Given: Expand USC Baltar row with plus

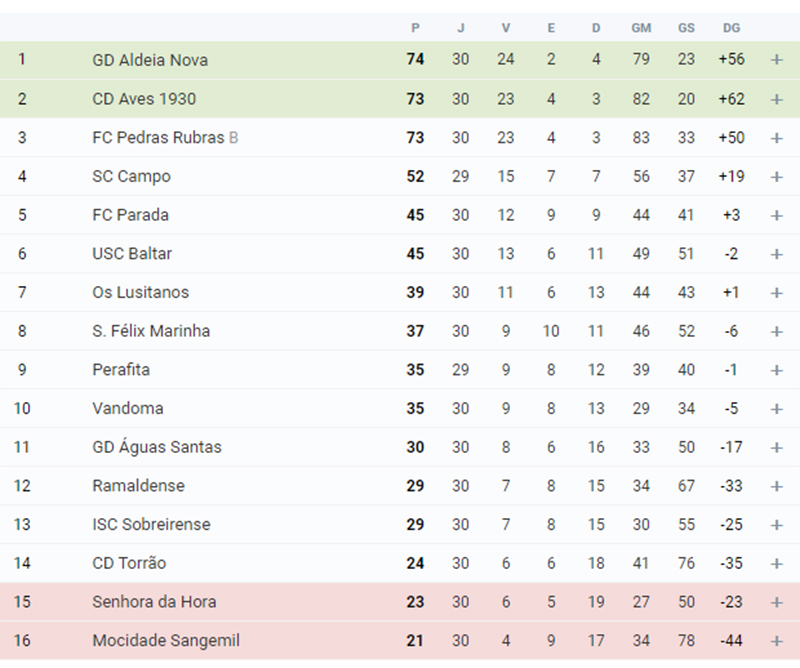Looking at the screenshot, I should point(776,254).
